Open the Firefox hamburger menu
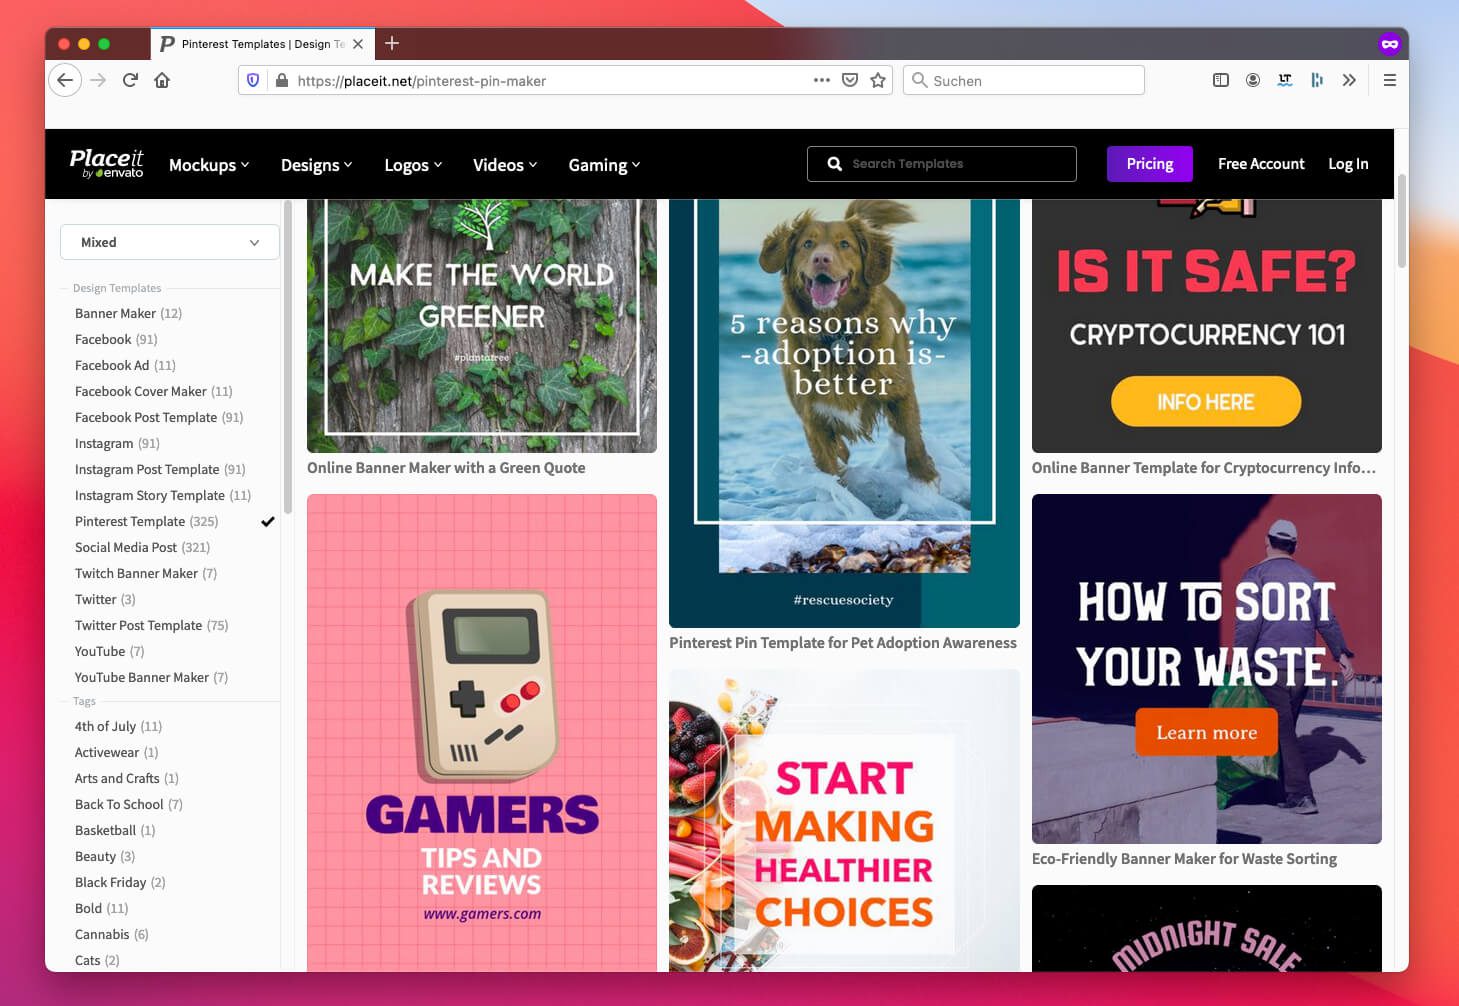Screen dimensions: 1459x1006 [x=1390, y=80]
